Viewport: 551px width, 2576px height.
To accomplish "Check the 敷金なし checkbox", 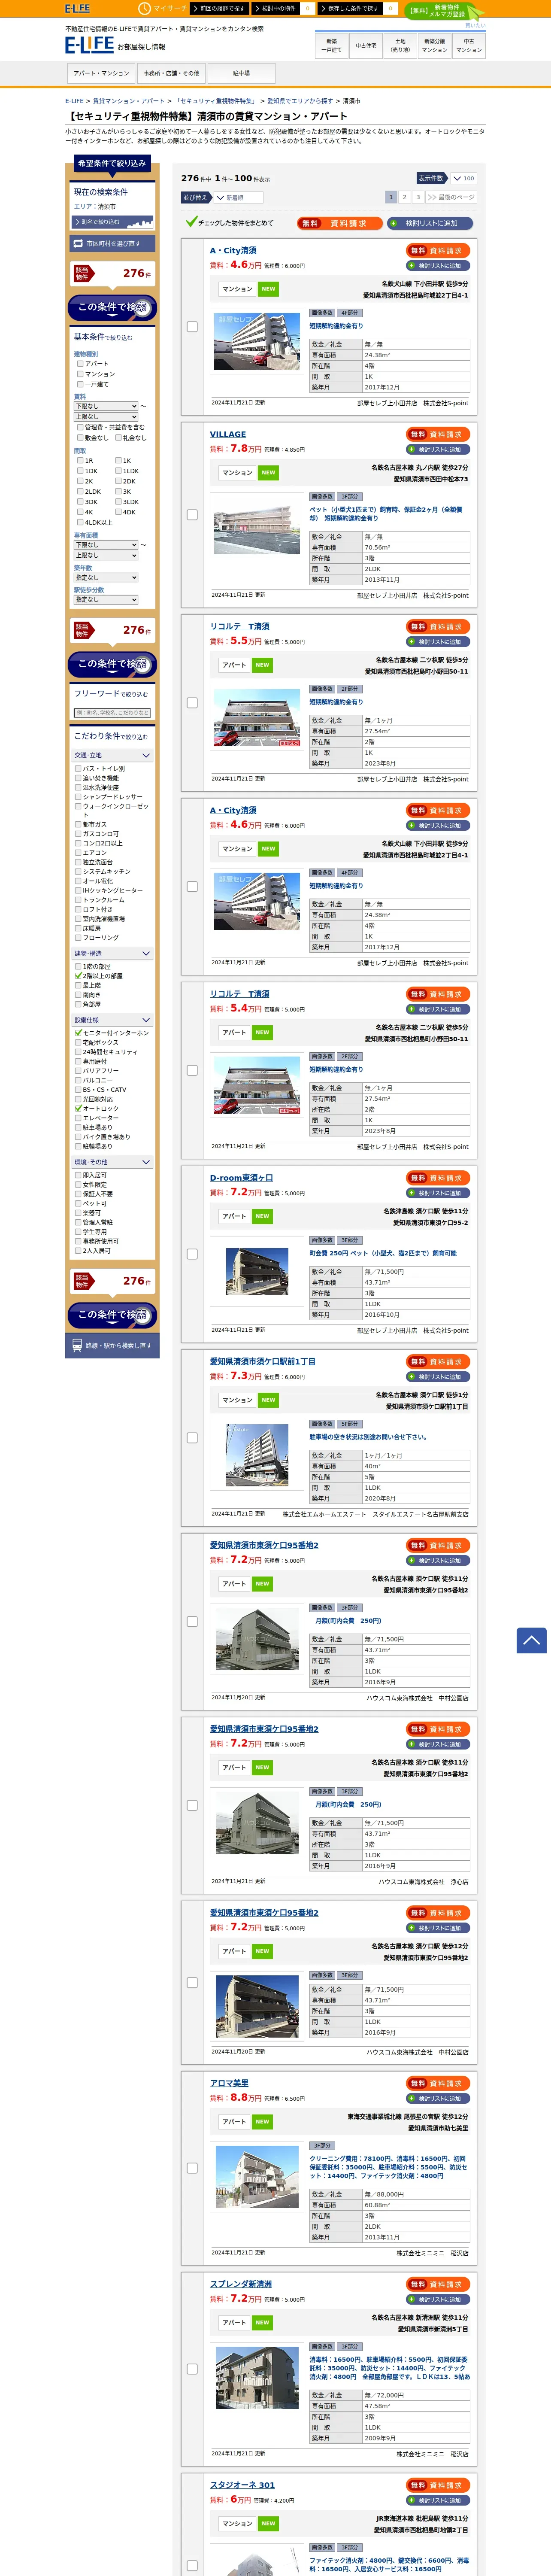I will pyautogui.click(x=80, y=437).
